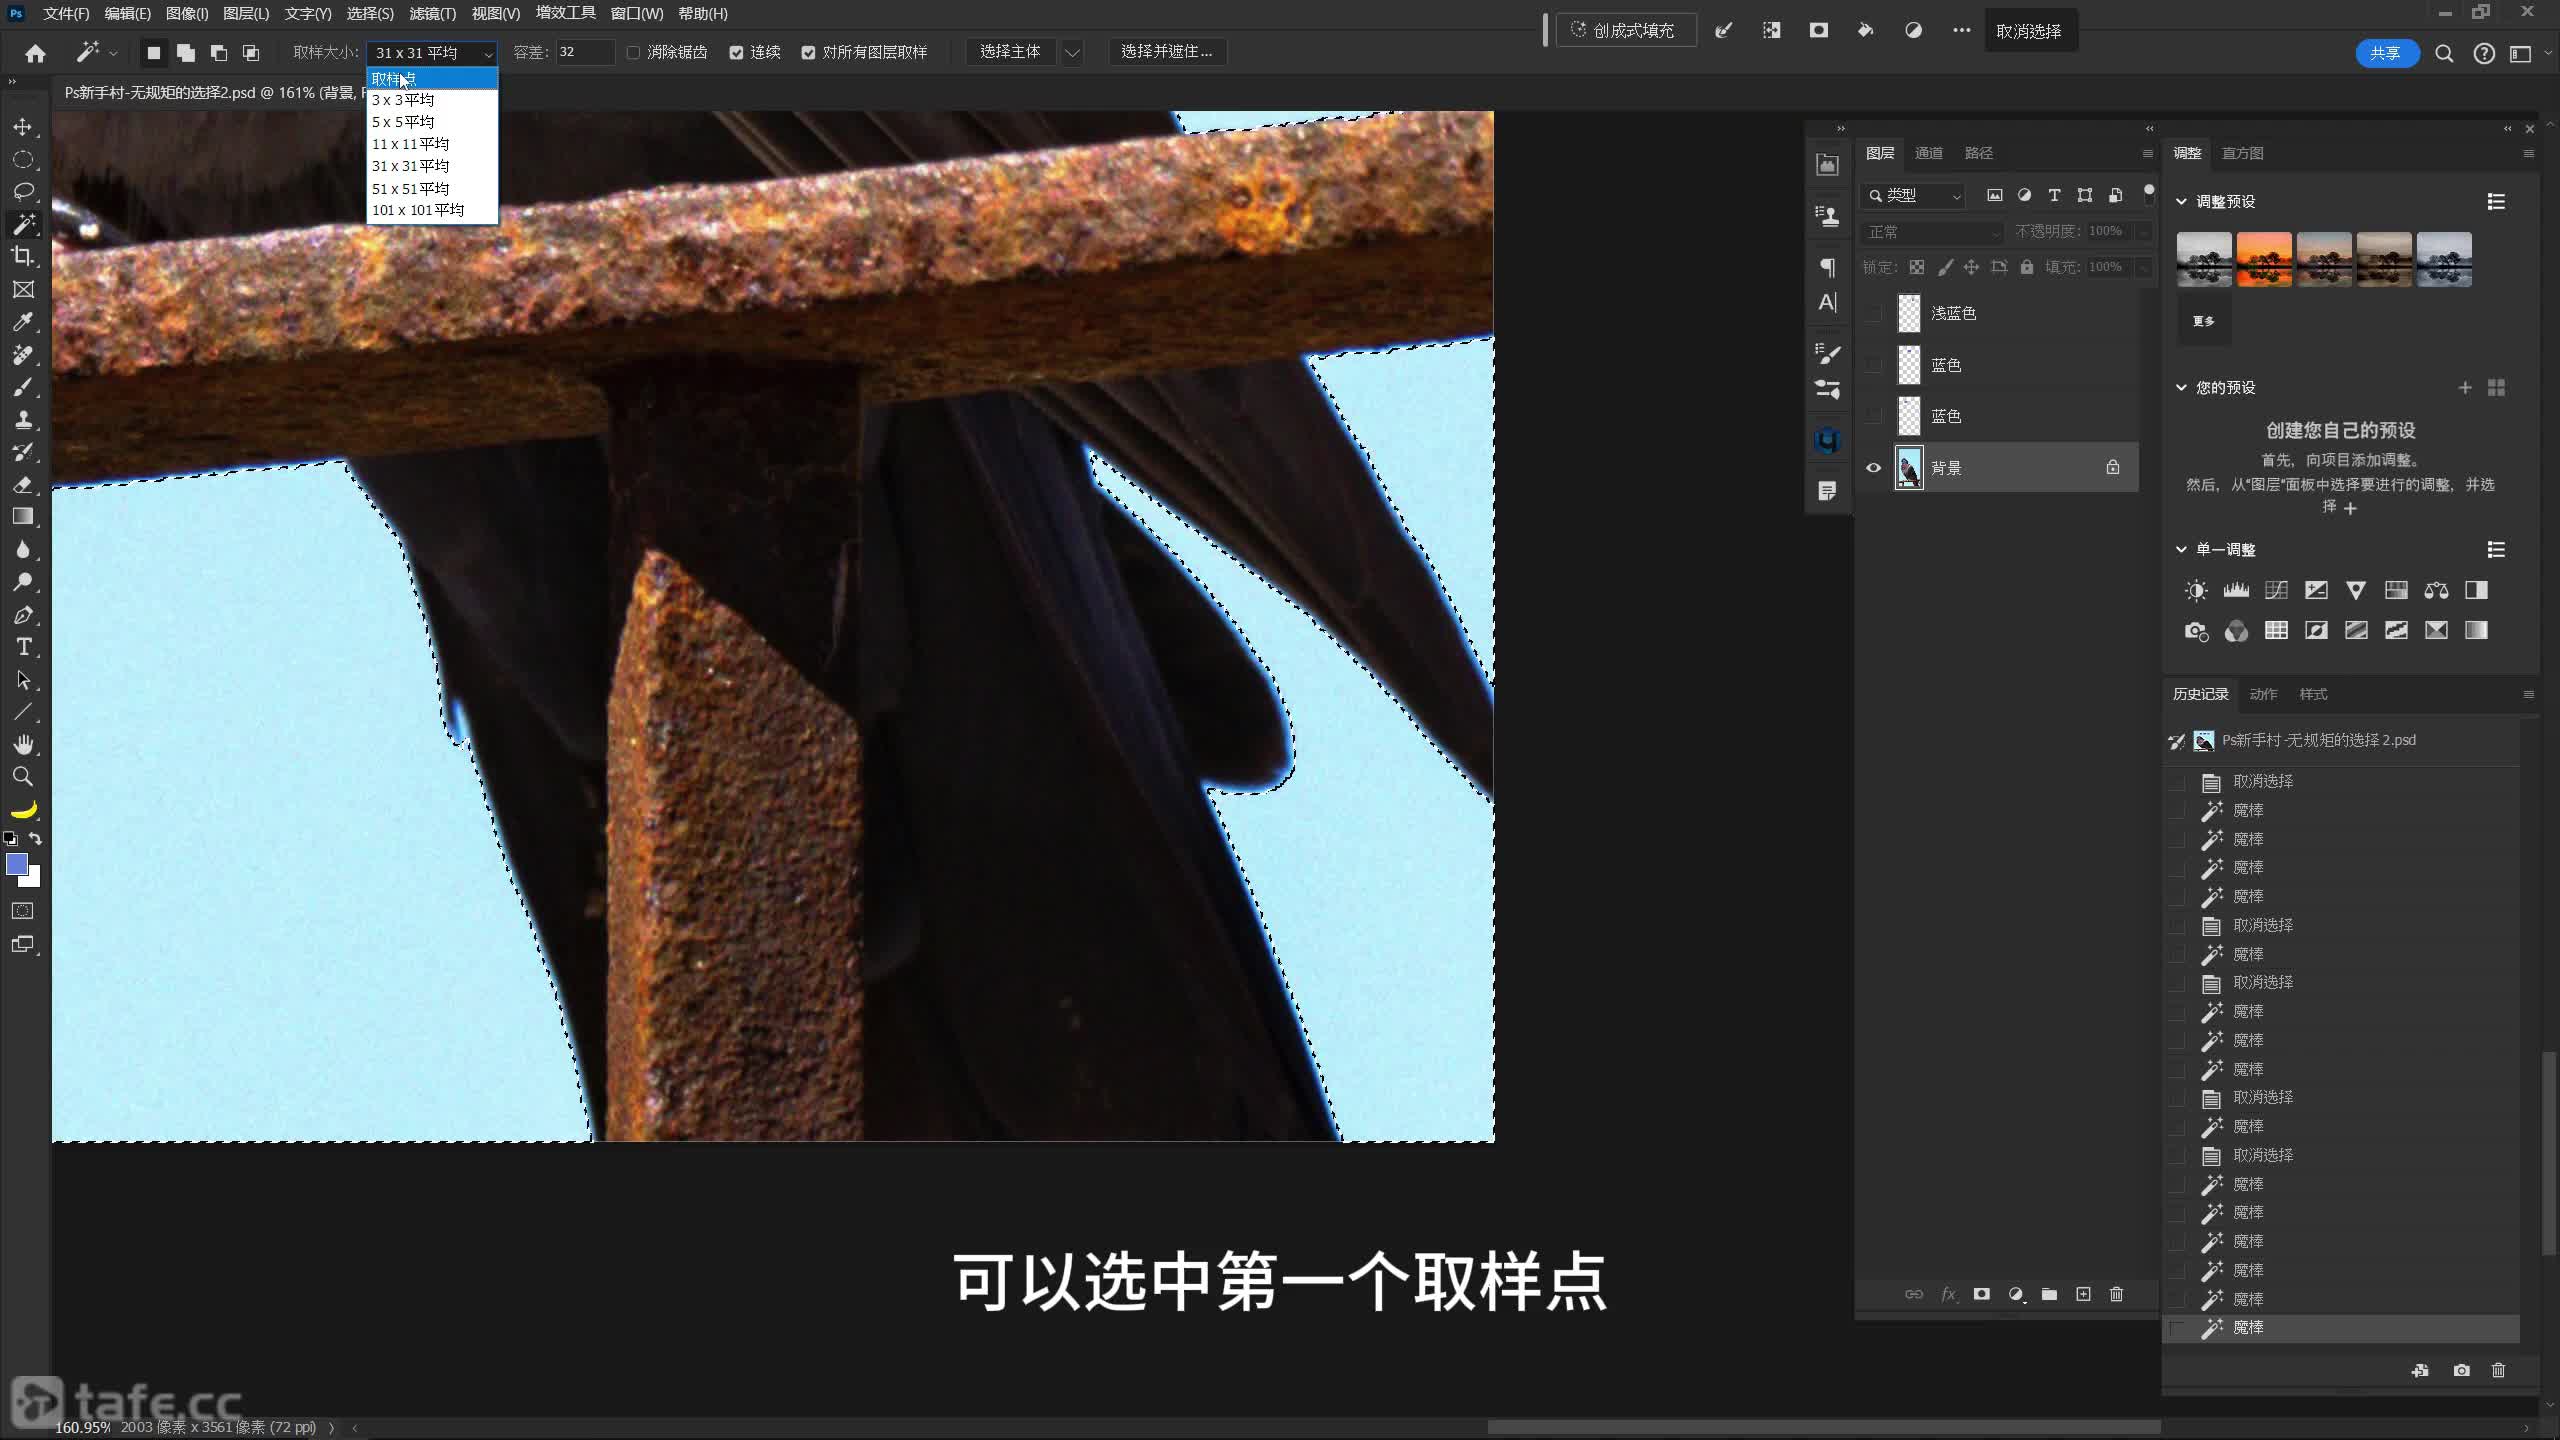Select the Zoom tool
Viewport: 2560px width, 1440px height.
(x=22, y=776)
